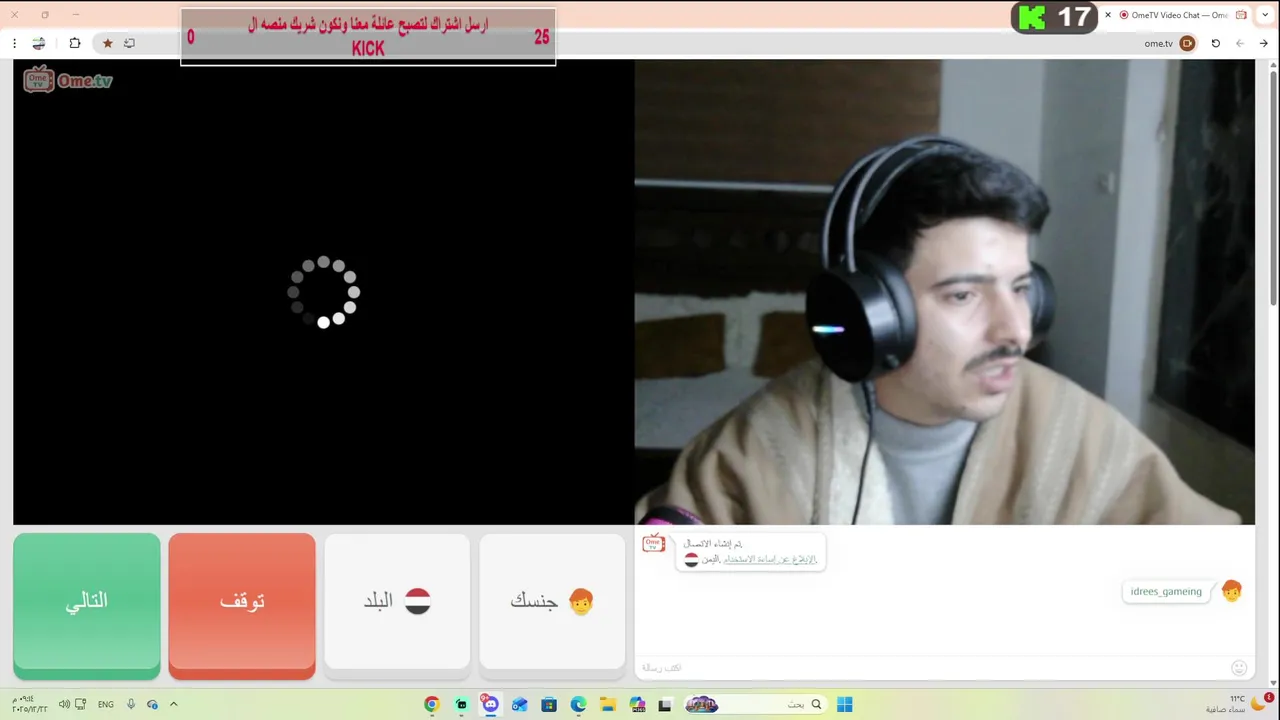
Task: Click the idrees_gameing username label
Action: pyautogui.click(x=1166, y=592)
